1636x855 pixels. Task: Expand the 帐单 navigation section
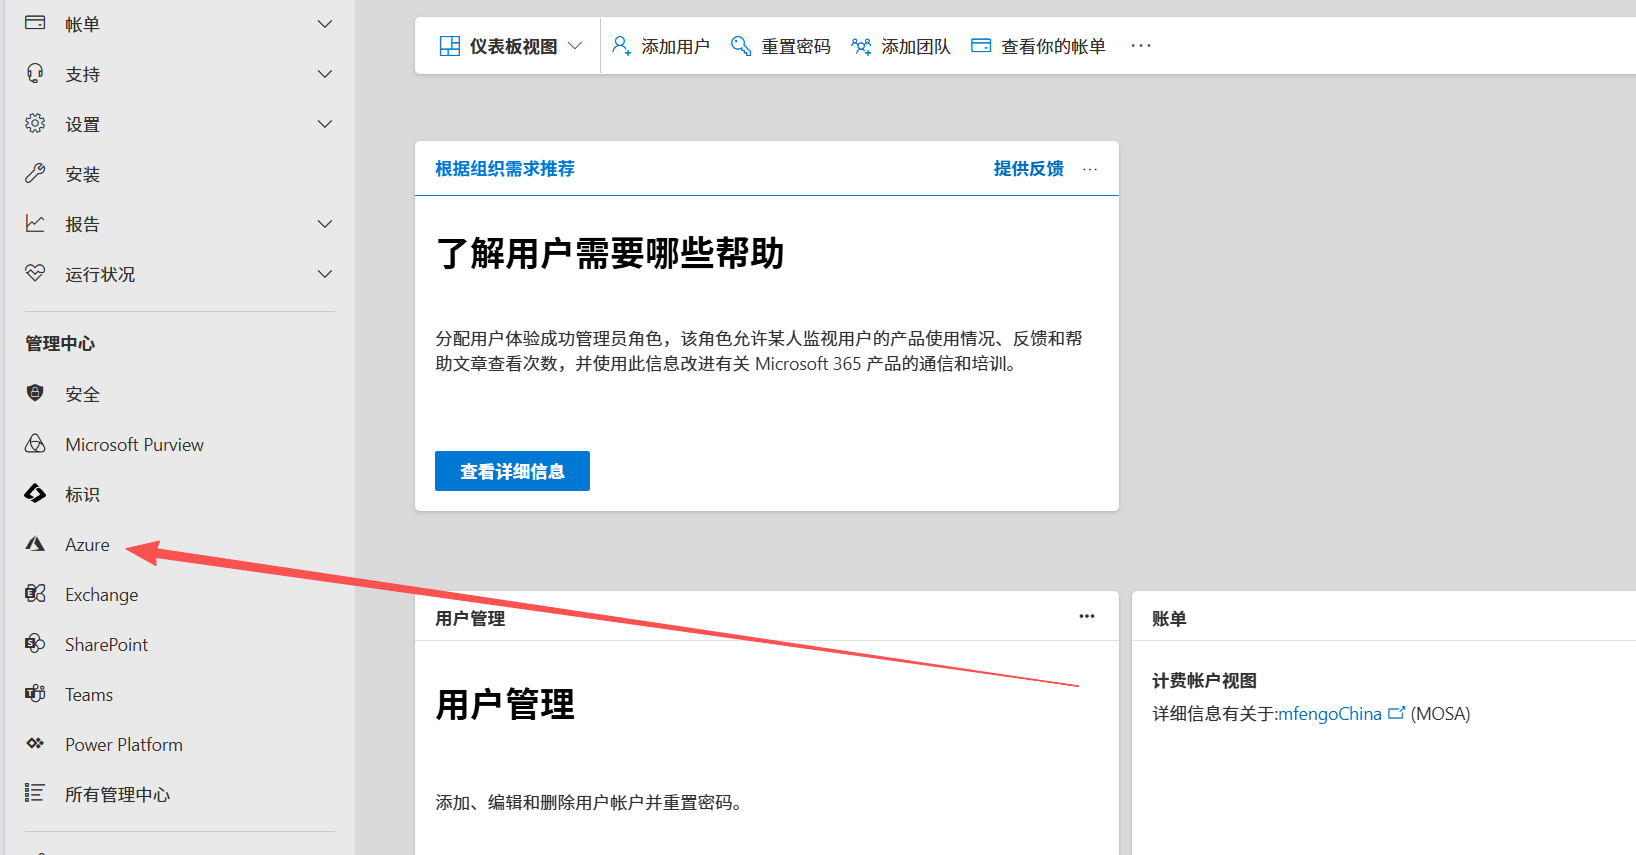324,24
